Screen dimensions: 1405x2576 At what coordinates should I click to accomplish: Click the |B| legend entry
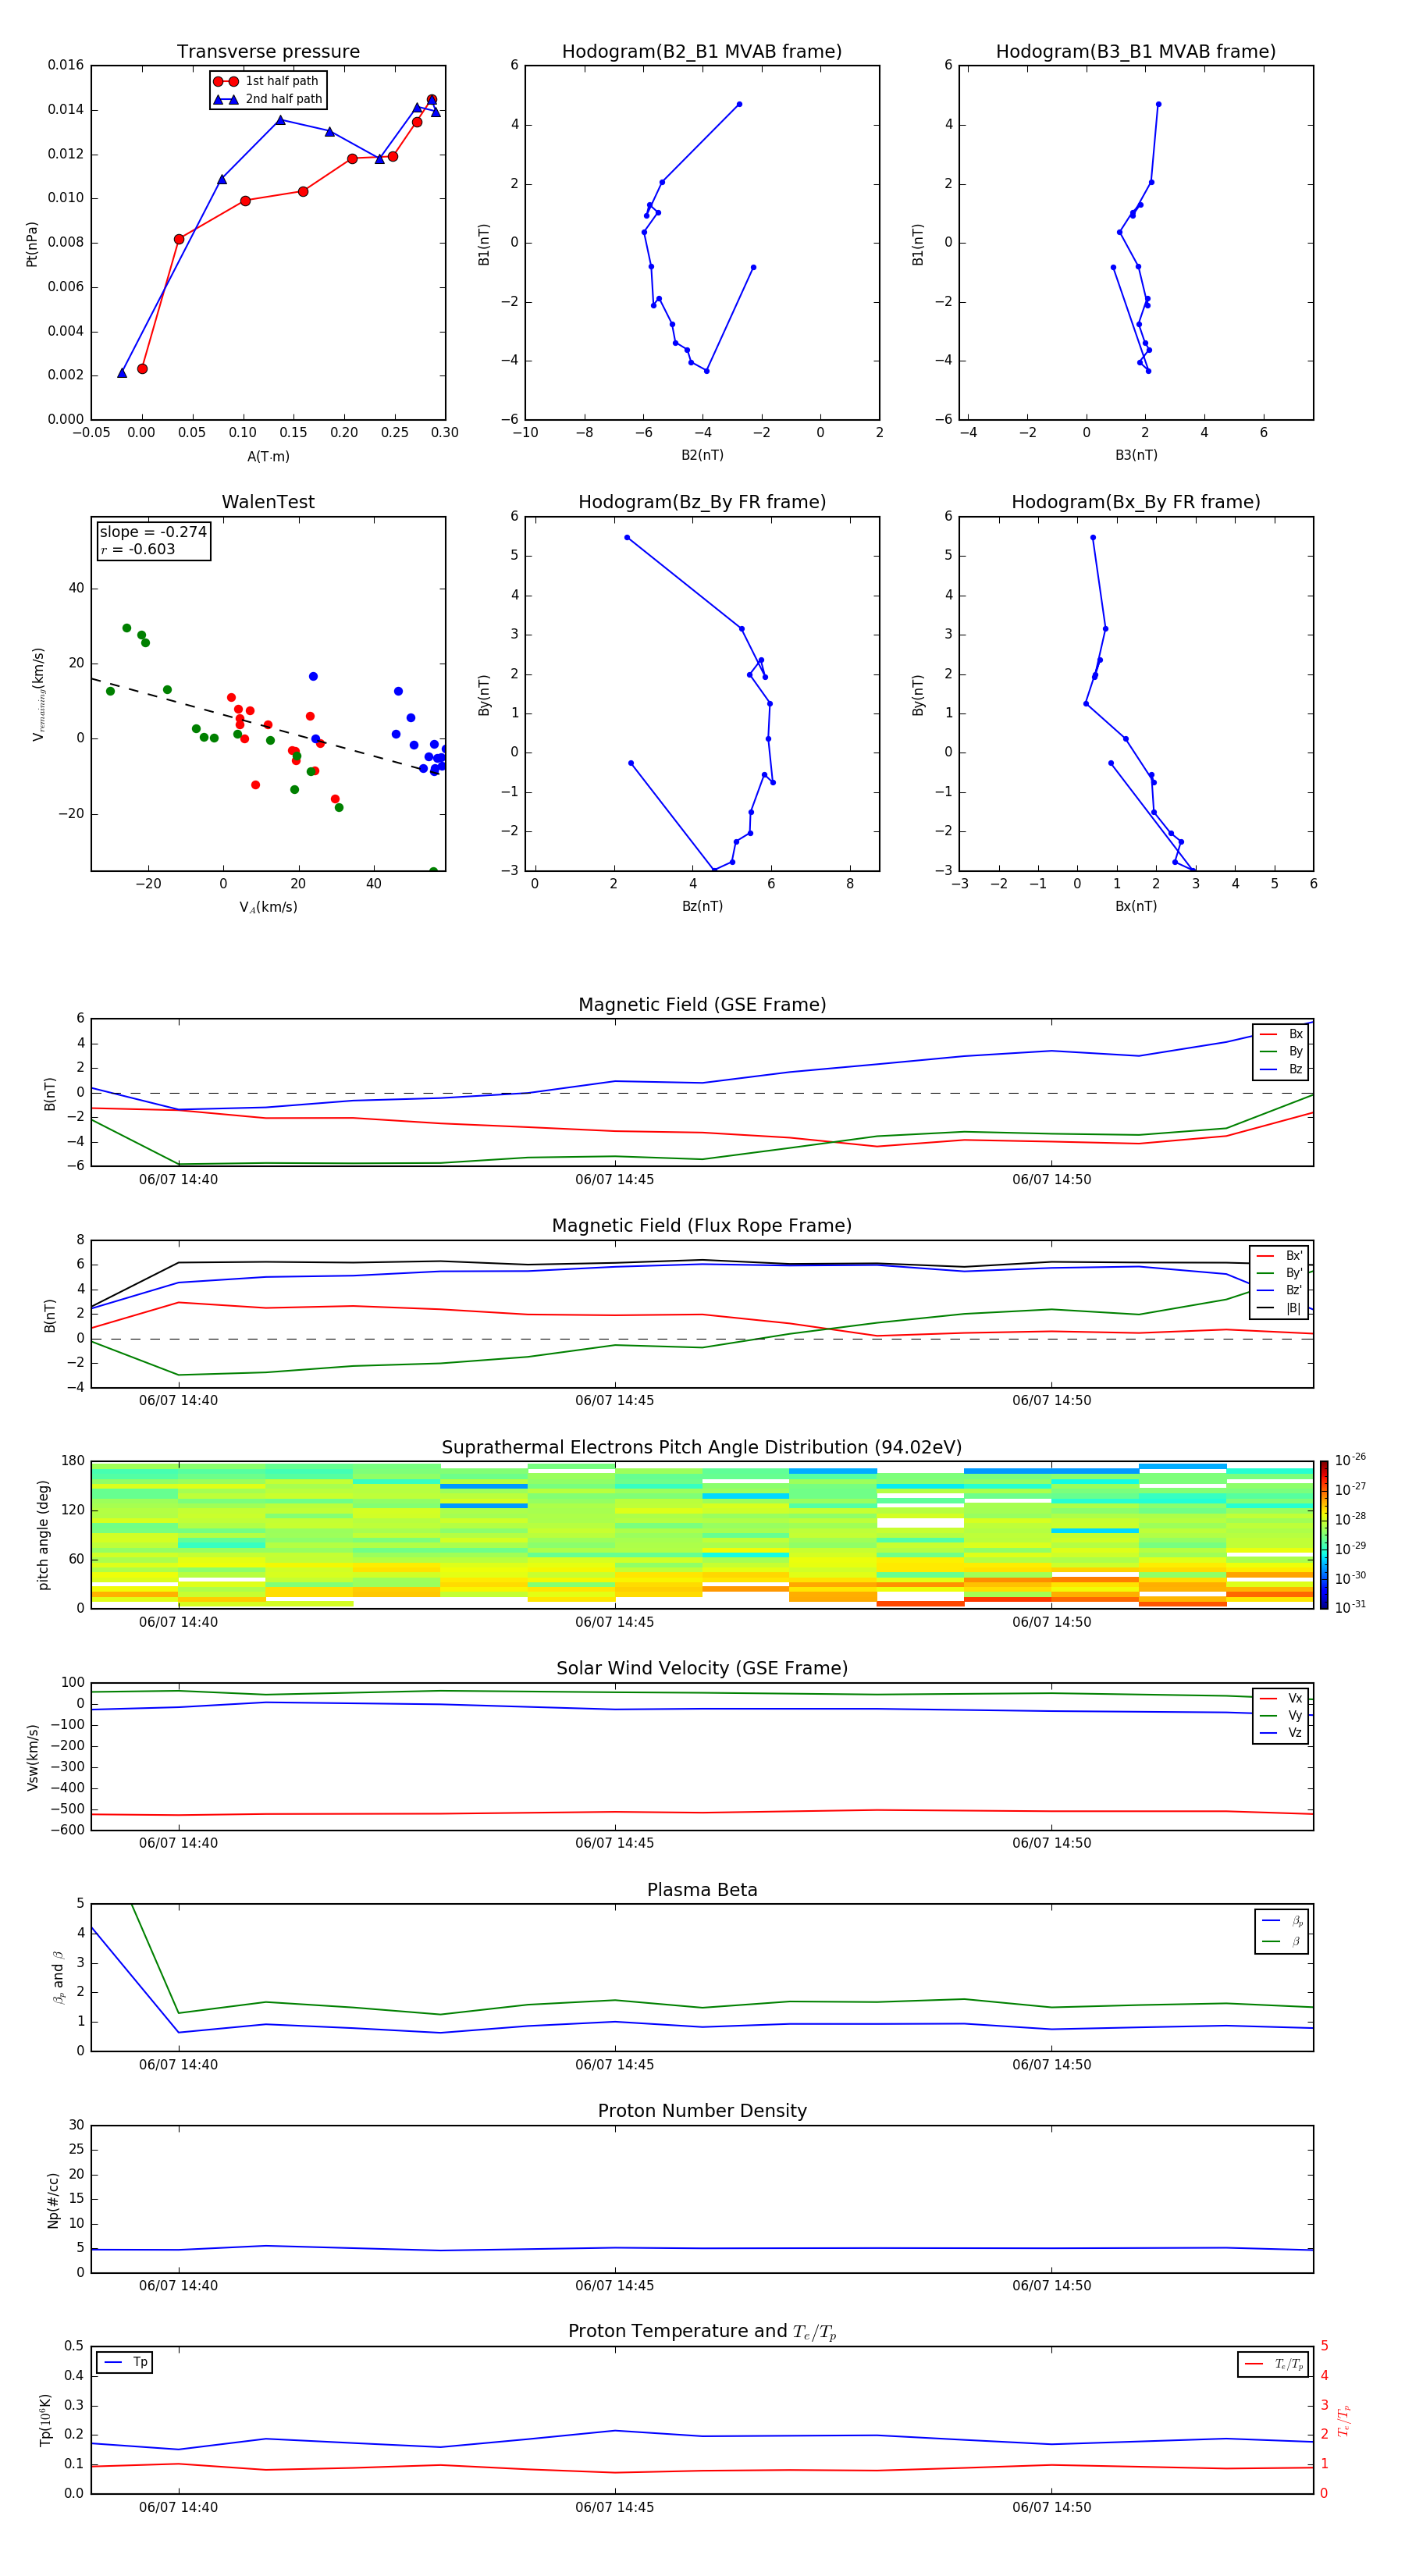click(x=1279, y=1308)
